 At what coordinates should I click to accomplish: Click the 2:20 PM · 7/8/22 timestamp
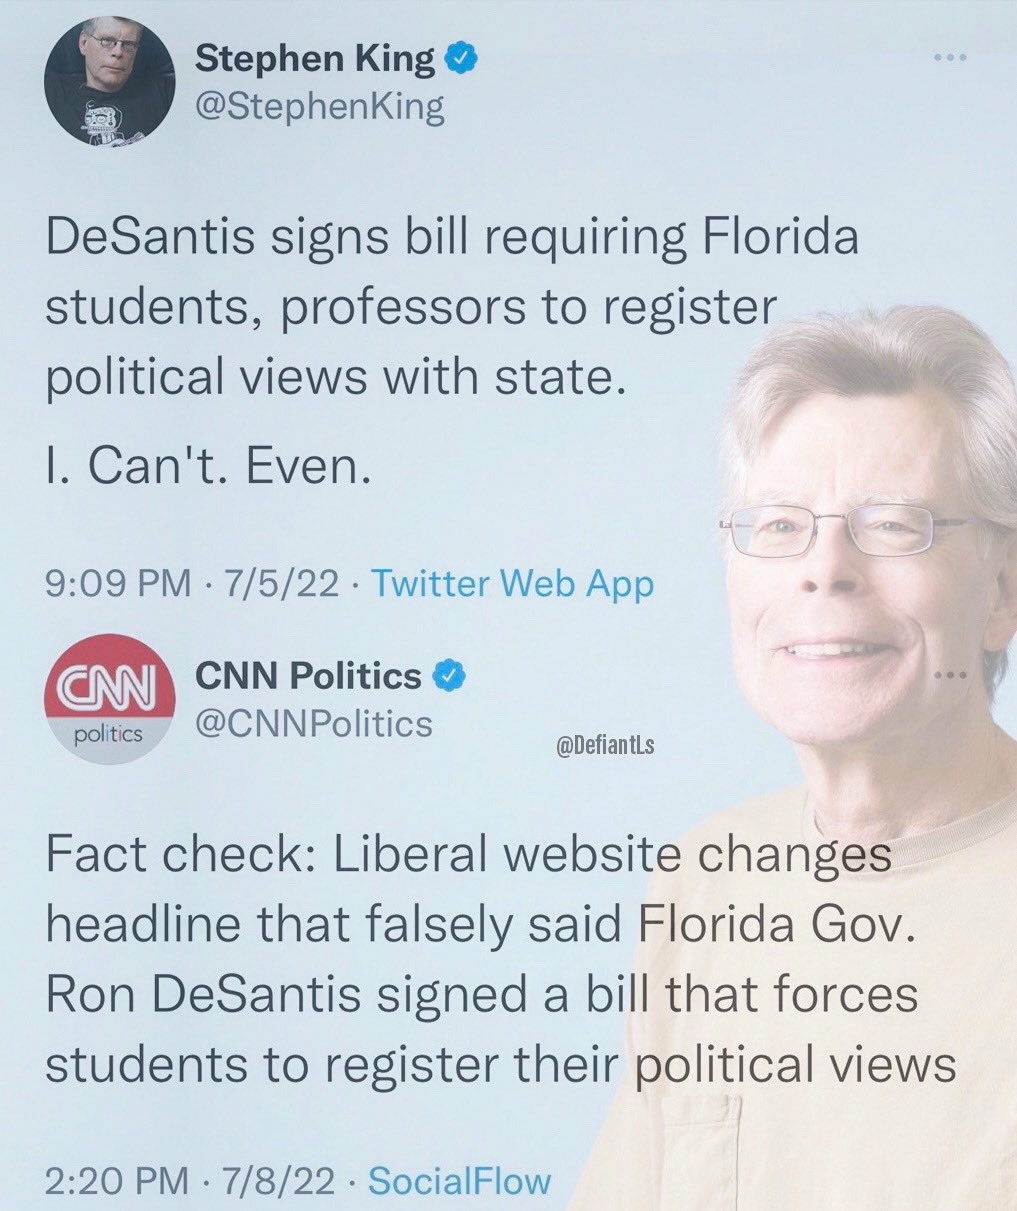pos(189,1181)
